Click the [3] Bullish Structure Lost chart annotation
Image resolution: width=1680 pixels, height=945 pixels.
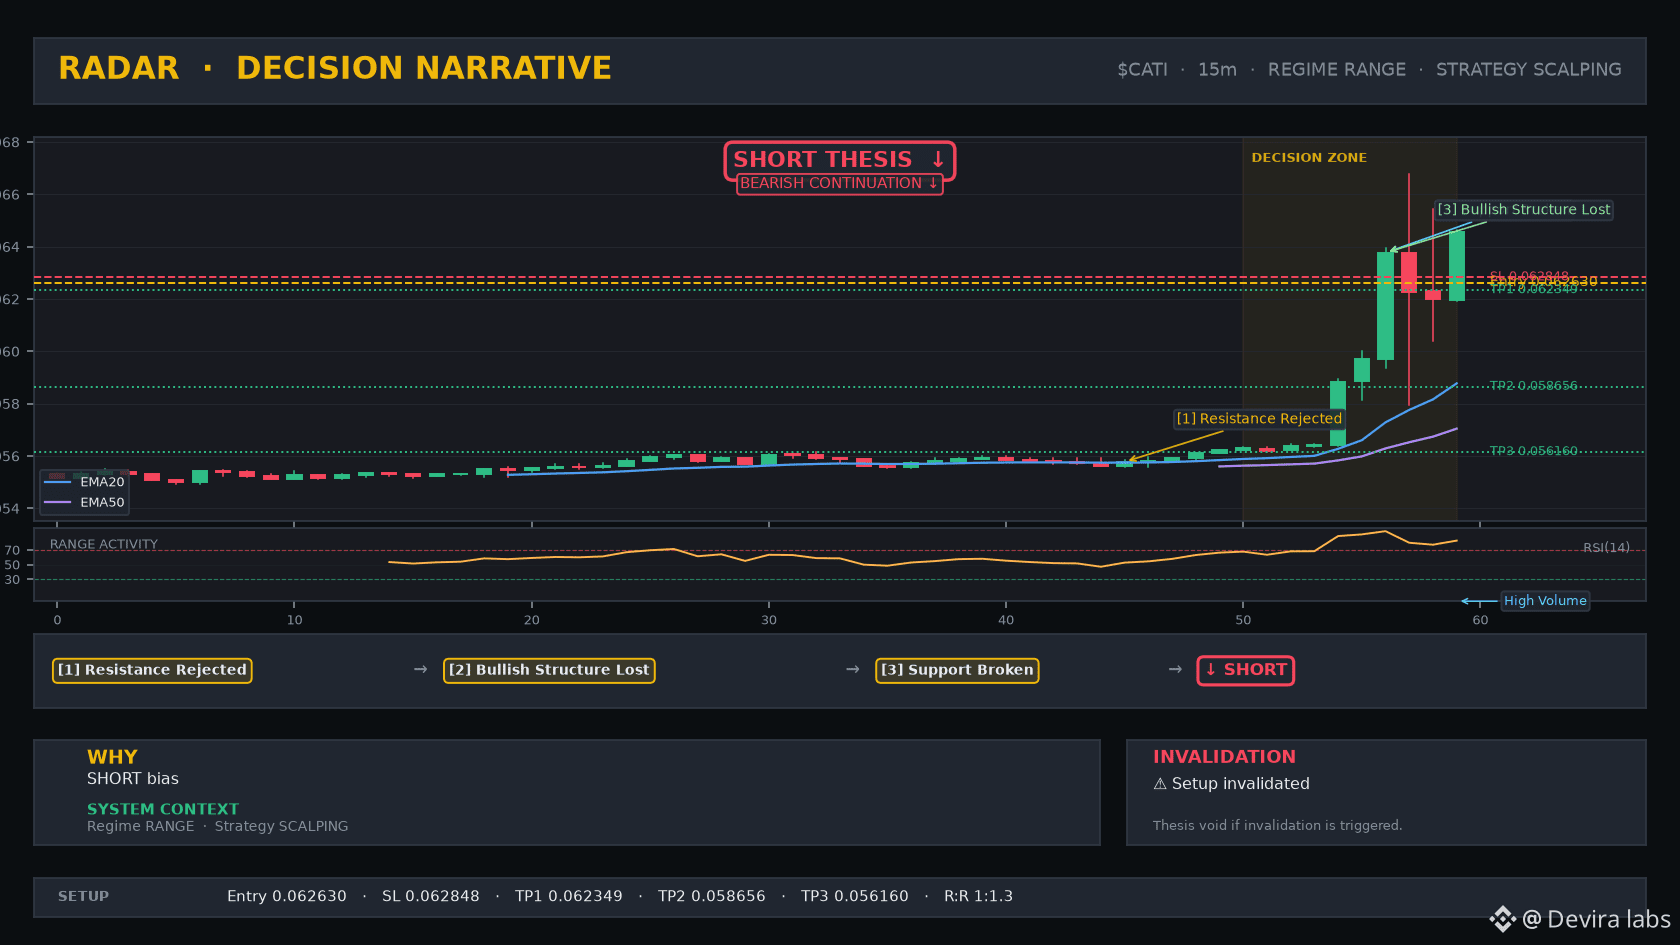coord(1524,210)
